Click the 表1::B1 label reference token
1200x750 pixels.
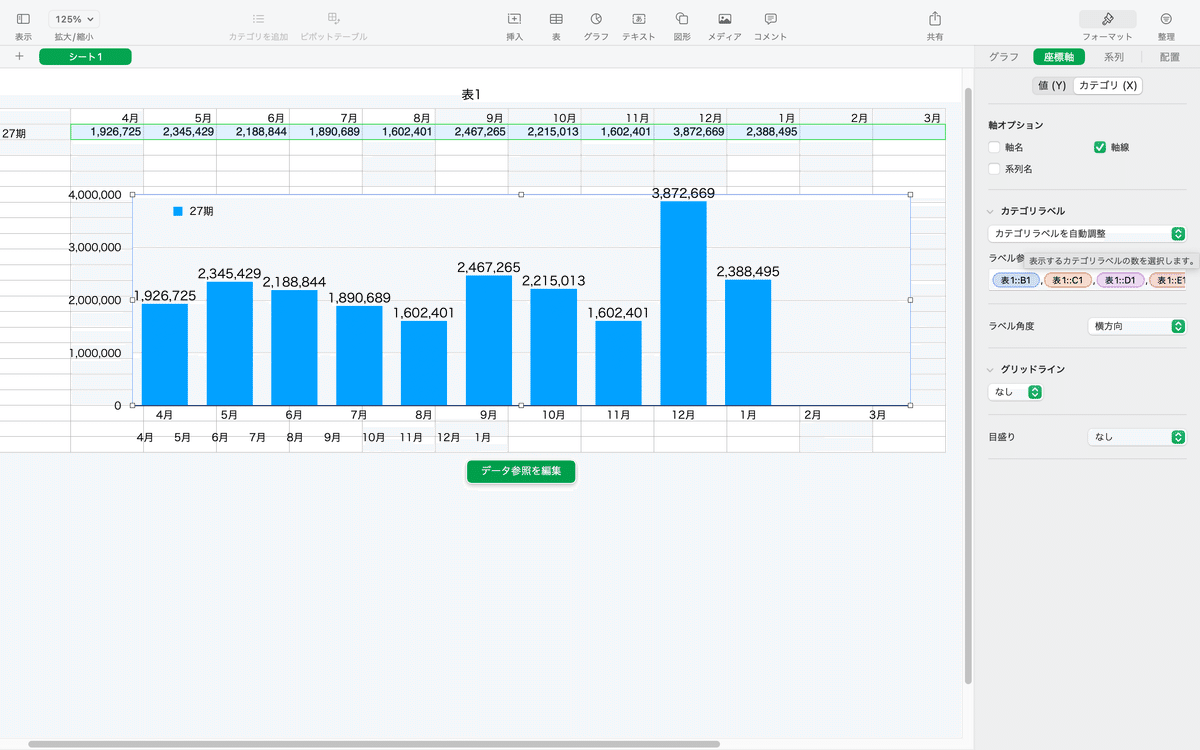point(1015,281)
